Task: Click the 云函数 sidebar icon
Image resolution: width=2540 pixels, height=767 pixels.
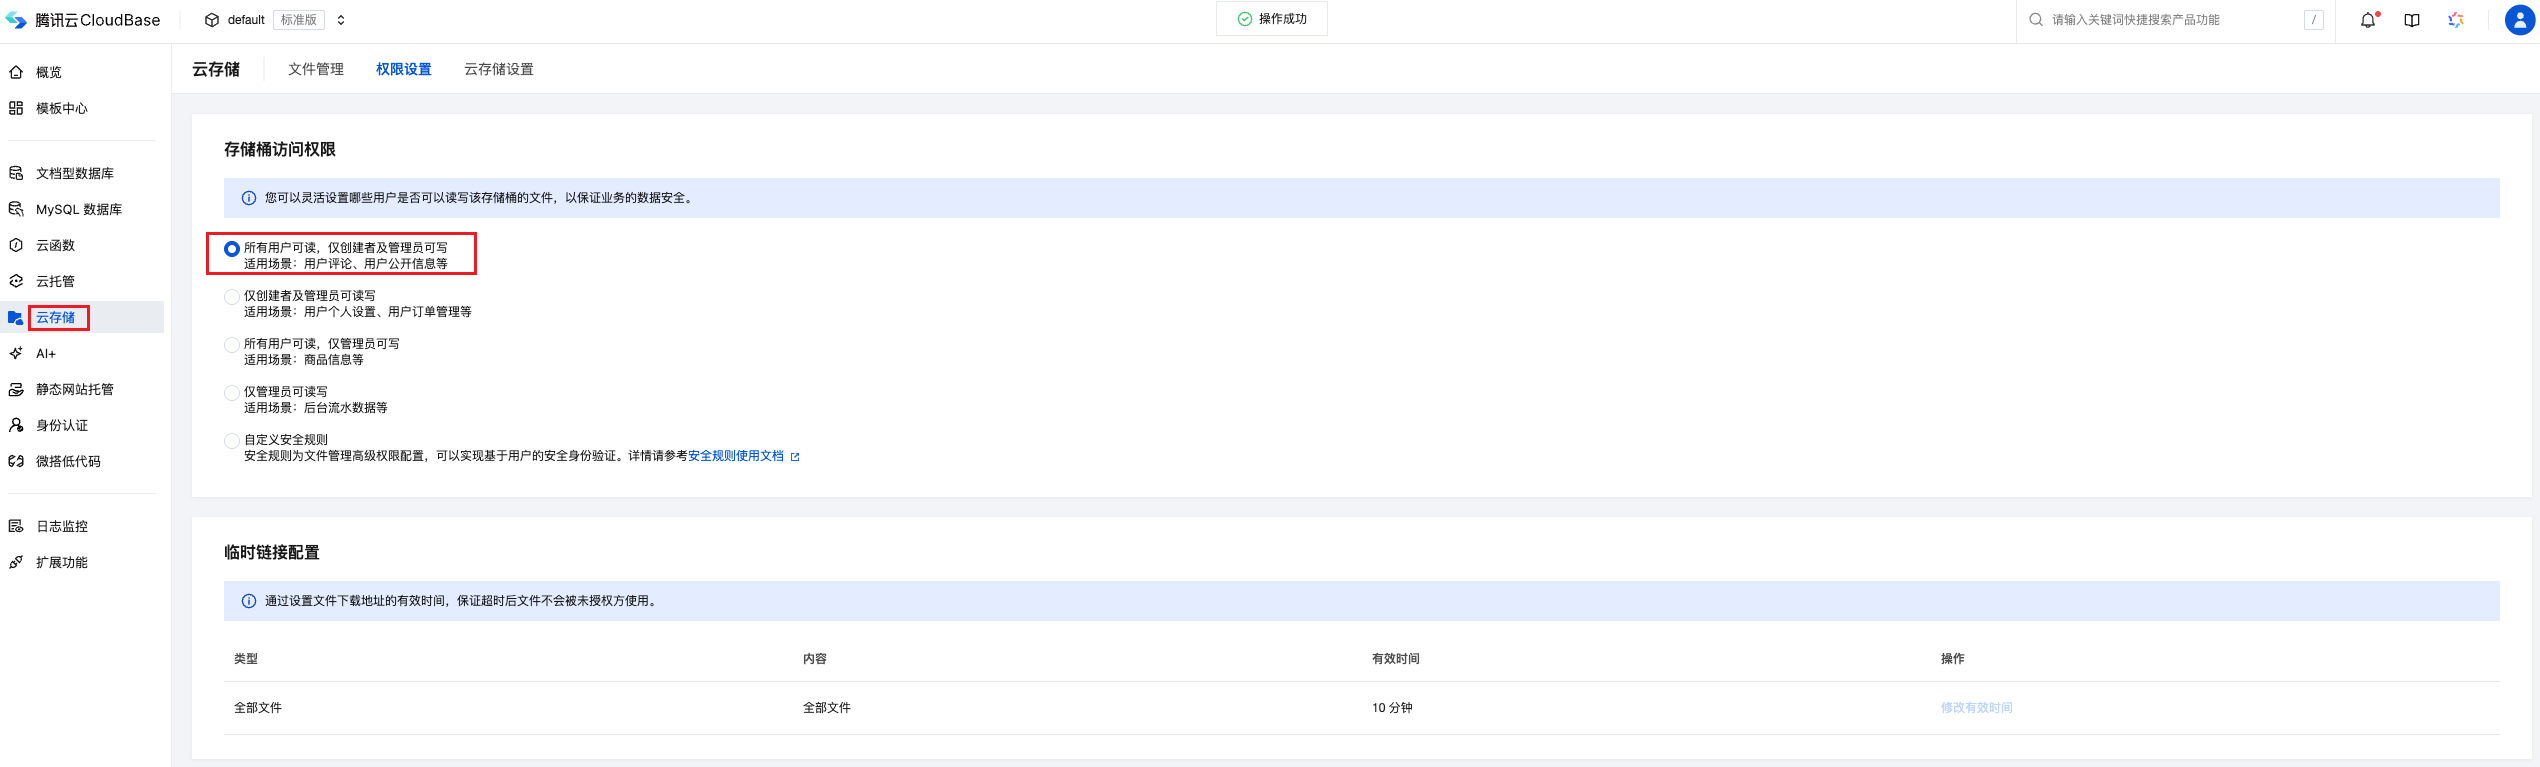Action: point(16,245)
